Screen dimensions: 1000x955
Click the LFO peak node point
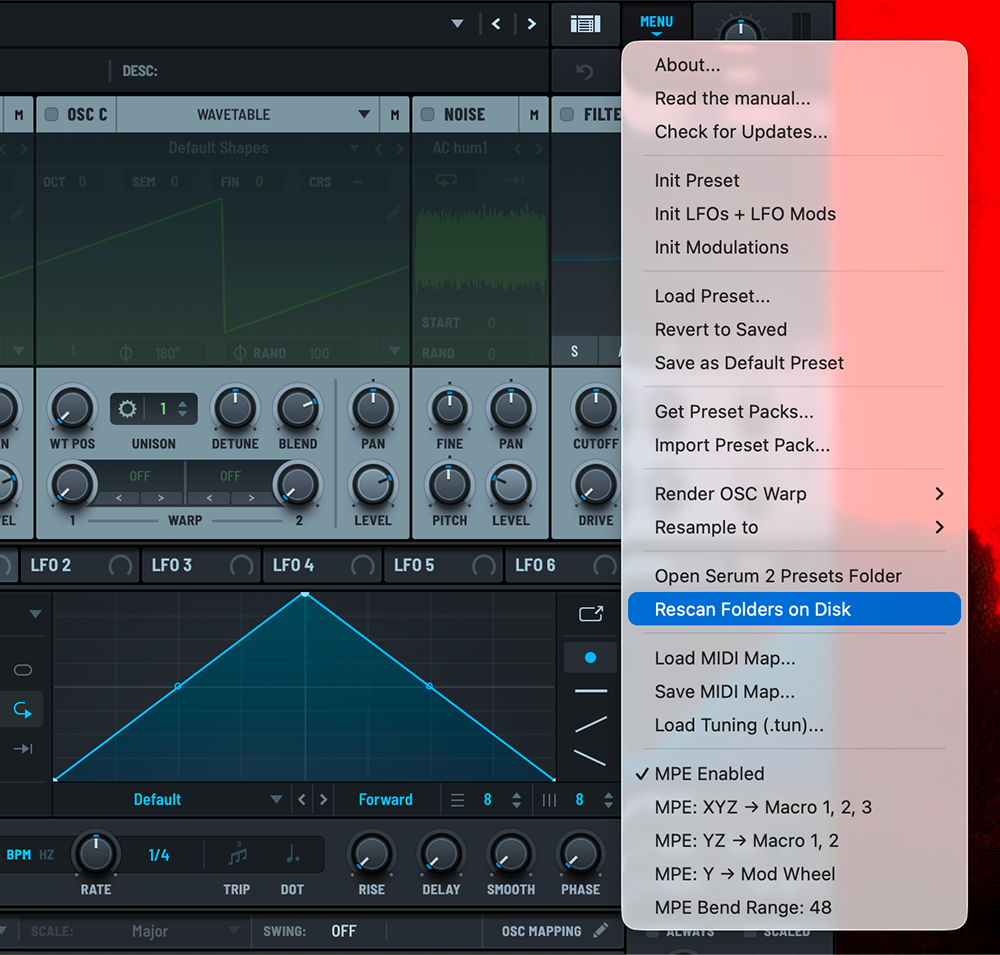(x=305, y=594)
